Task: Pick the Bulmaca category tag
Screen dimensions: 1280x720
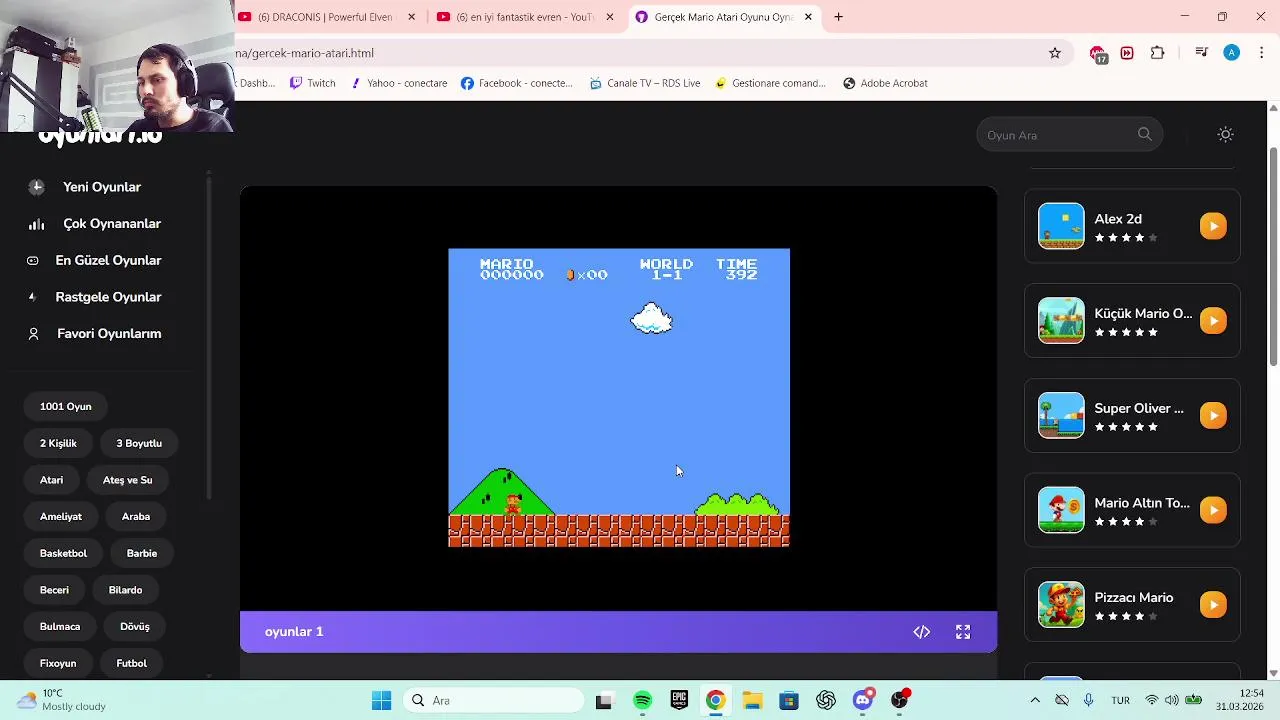Action: pos(60,627)
